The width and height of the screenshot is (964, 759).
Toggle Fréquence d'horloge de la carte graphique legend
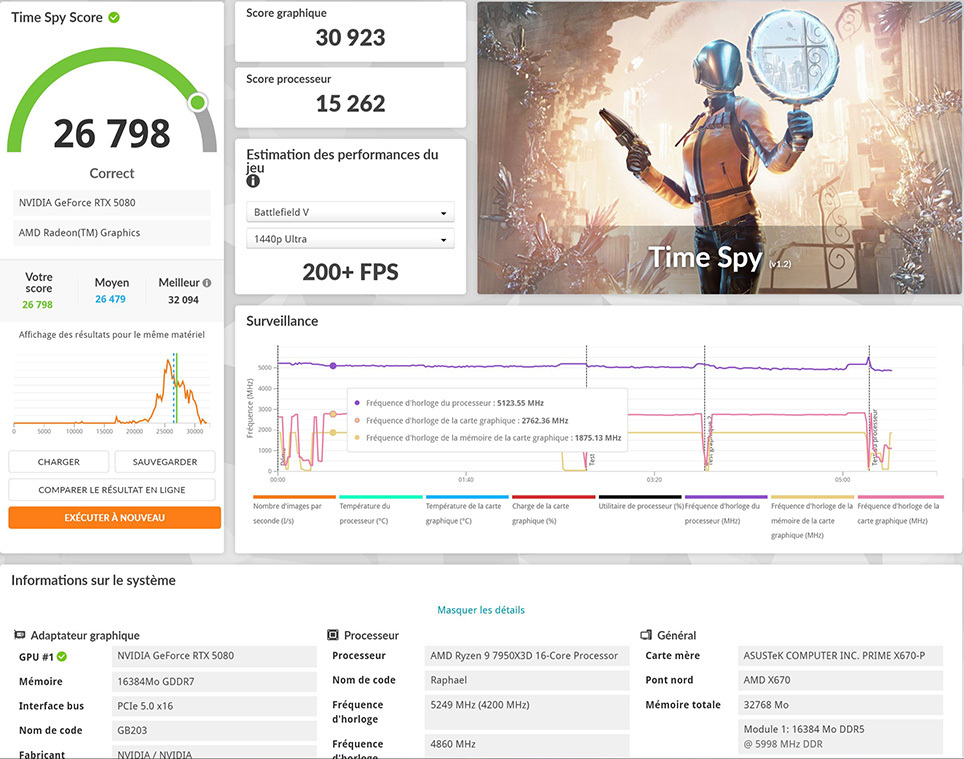point(899,511)
